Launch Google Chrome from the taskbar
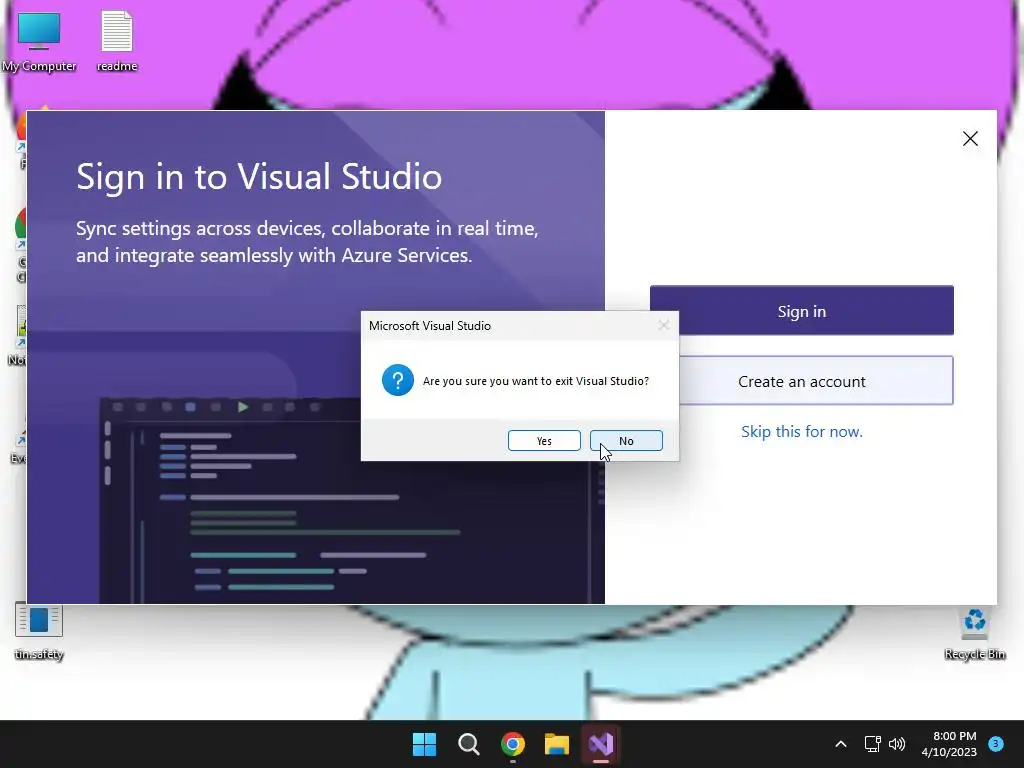The image size is (1024, 768). tap(513, 744)
